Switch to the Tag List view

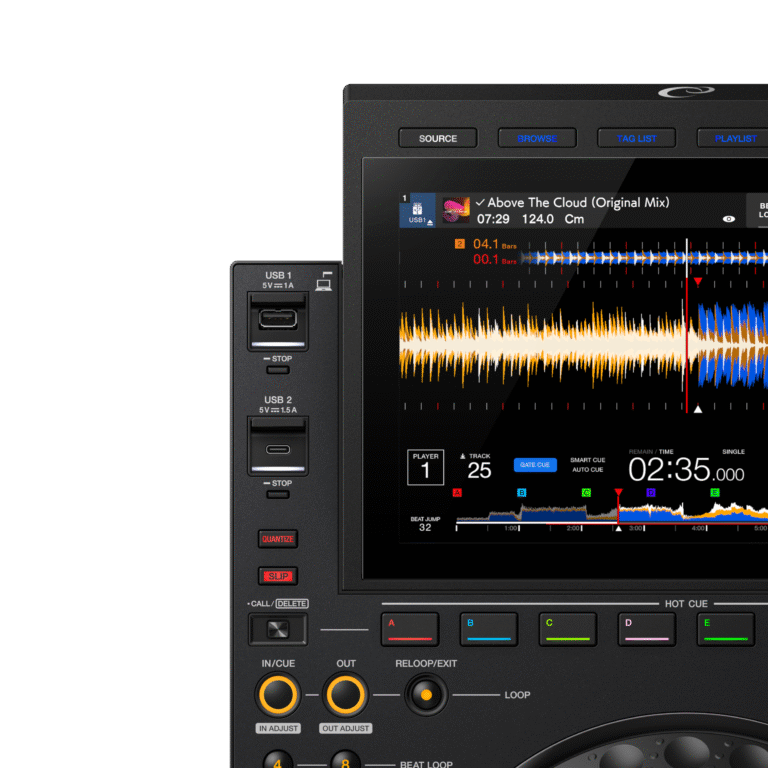[x=636, y=138]
